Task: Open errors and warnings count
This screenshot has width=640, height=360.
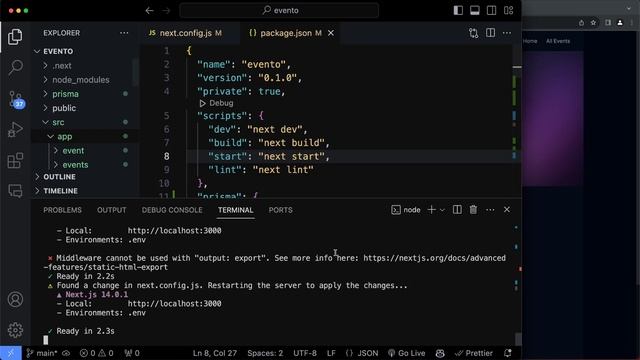Action: tap(96, 353)
